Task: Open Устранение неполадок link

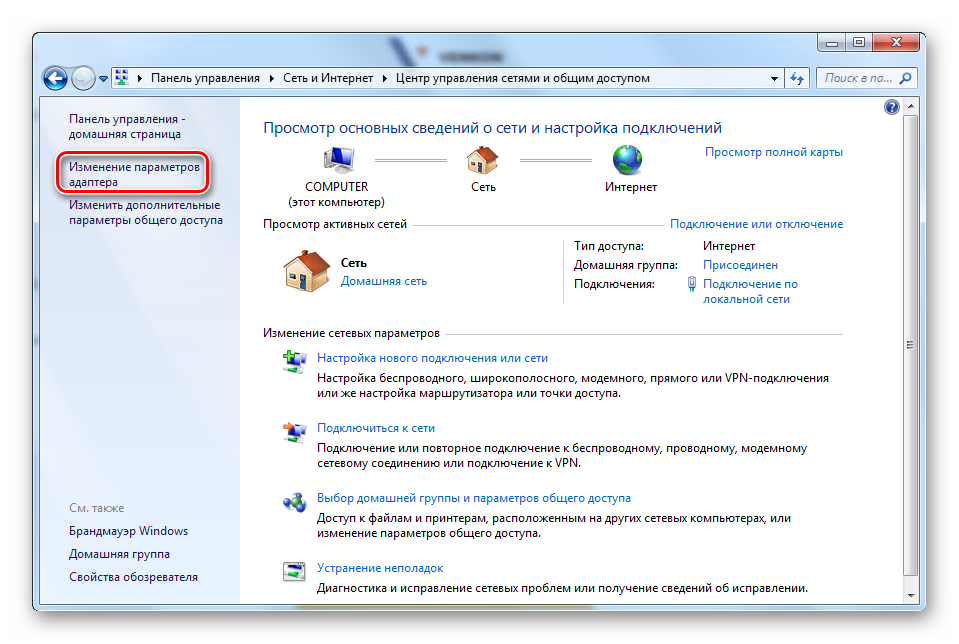Action: pos(380,568)
